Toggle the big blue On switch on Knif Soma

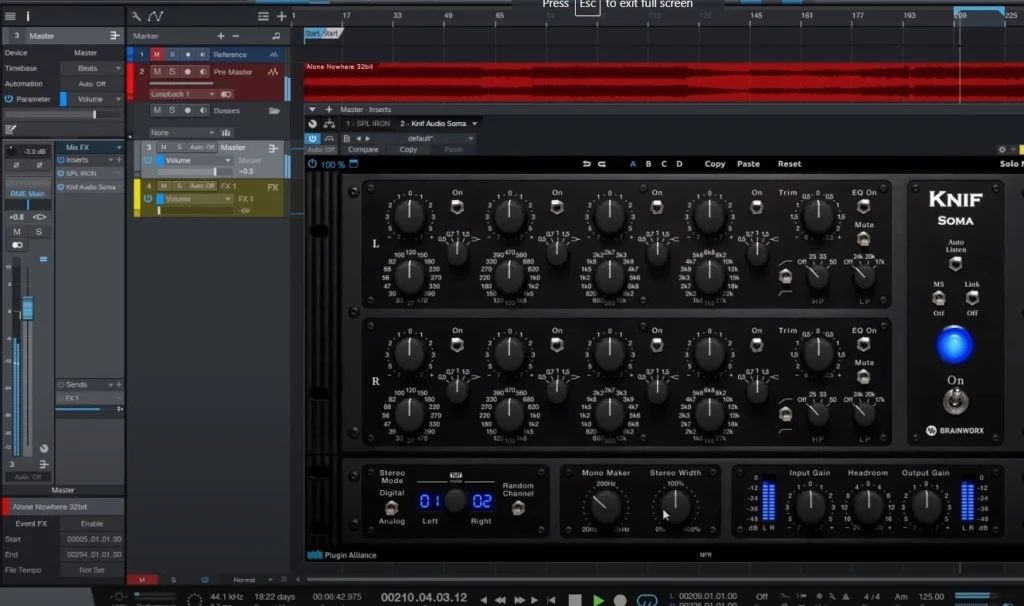coord(955,344)
